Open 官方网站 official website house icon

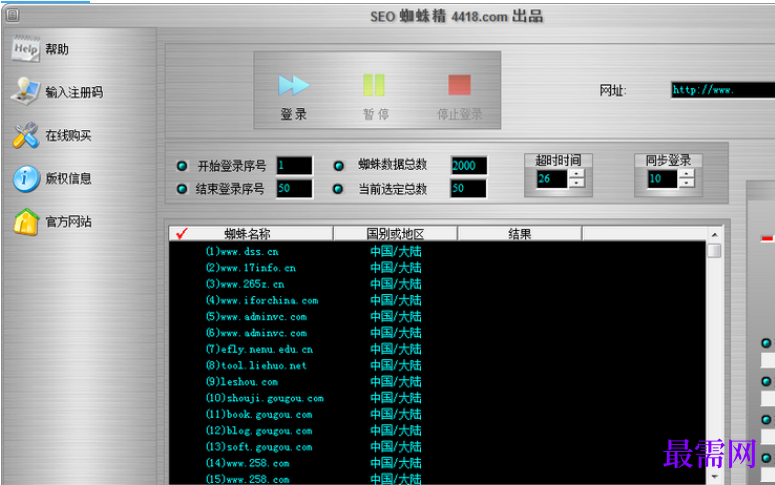pyautogui.click(x=26, y=221)
